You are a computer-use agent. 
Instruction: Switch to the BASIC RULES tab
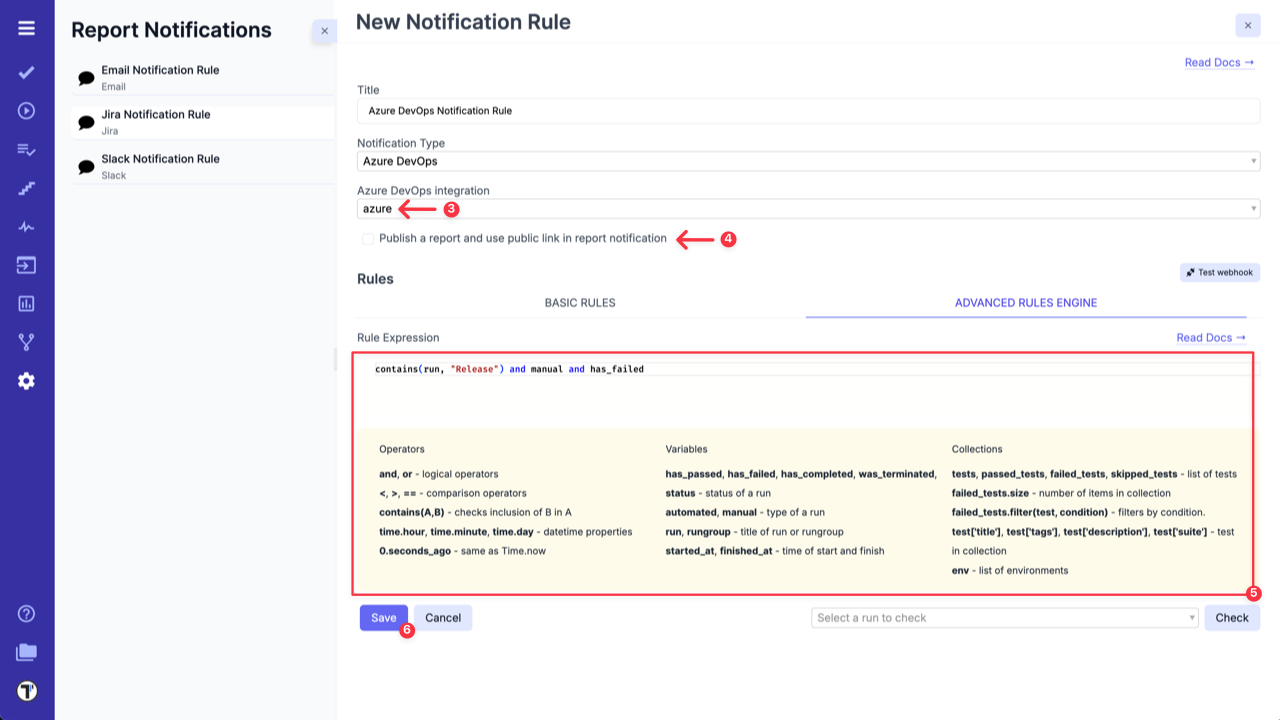click(x=580, y=302)
